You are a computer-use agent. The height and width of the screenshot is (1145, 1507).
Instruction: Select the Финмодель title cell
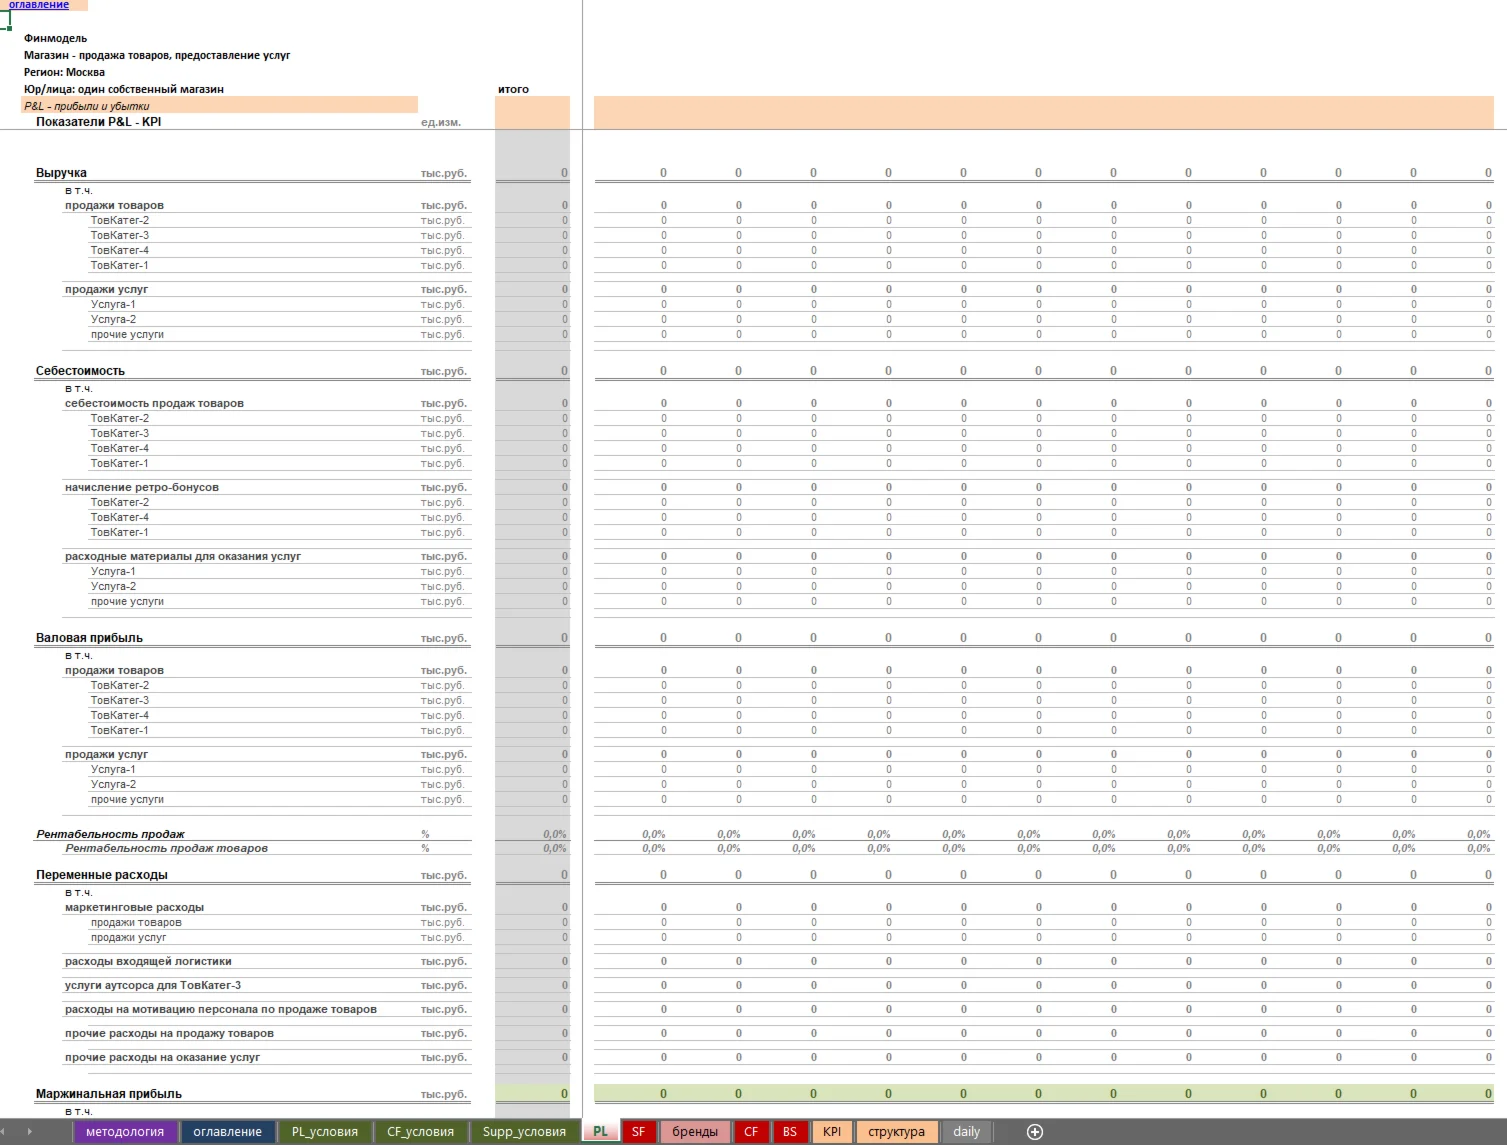tap(55, 38)
